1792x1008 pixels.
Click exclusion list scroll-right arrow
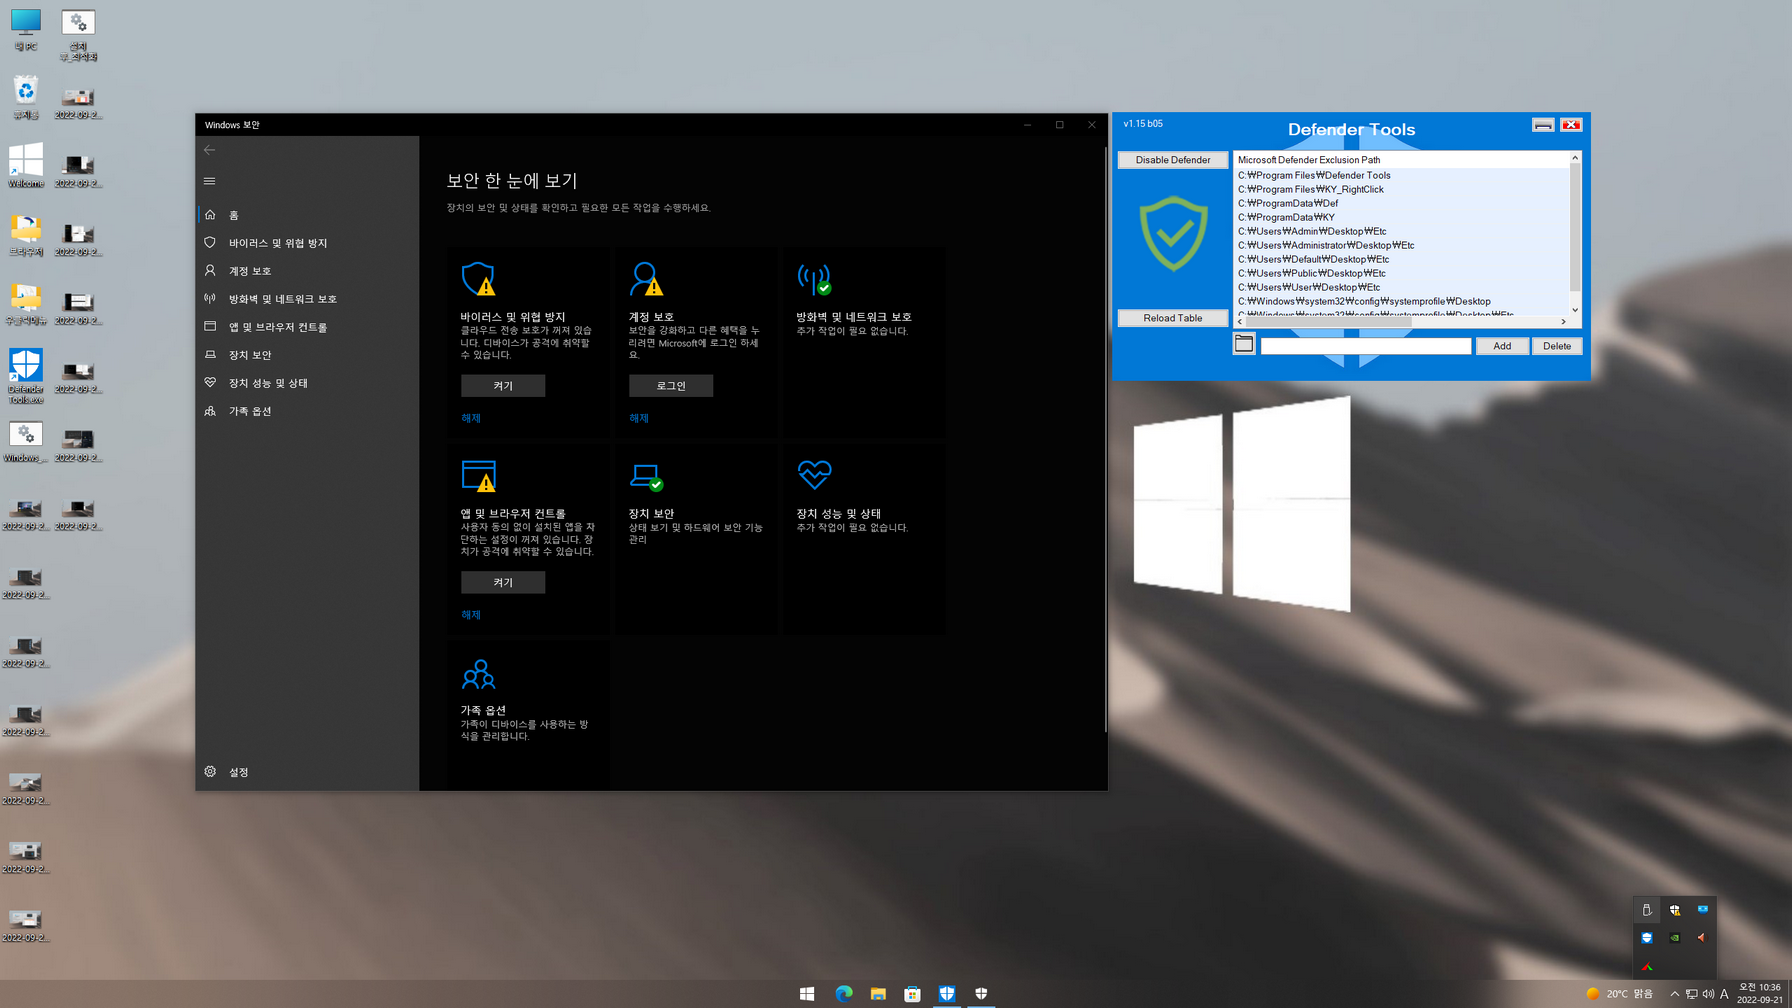coord(1563,322)
